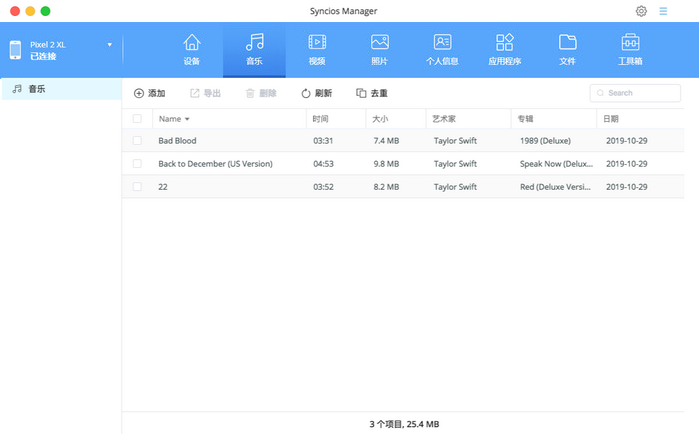Select the song titled 22
The height and width of the screenshot is (439, 699).
click(163, 187)
